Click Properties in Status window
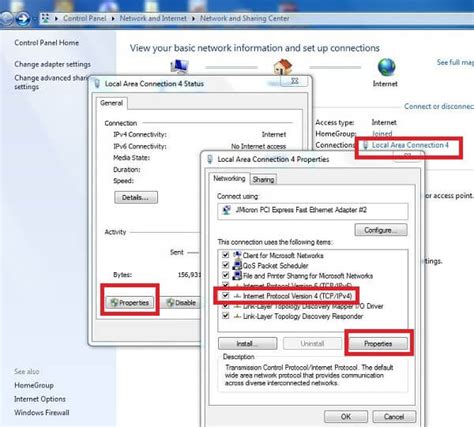474x427 pixels. click(x=130, y=303)
